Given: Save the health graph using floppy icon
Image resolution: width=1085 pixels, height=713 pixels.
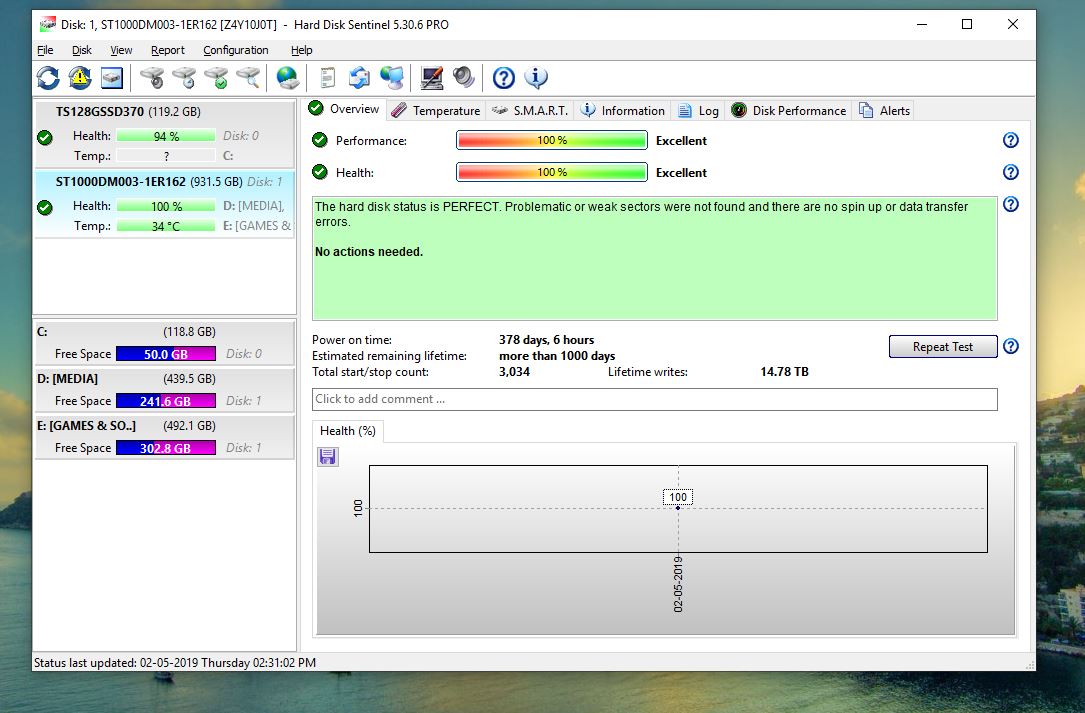Looking at the screenshot, I should pyautogui.click(x=328, y=457).
